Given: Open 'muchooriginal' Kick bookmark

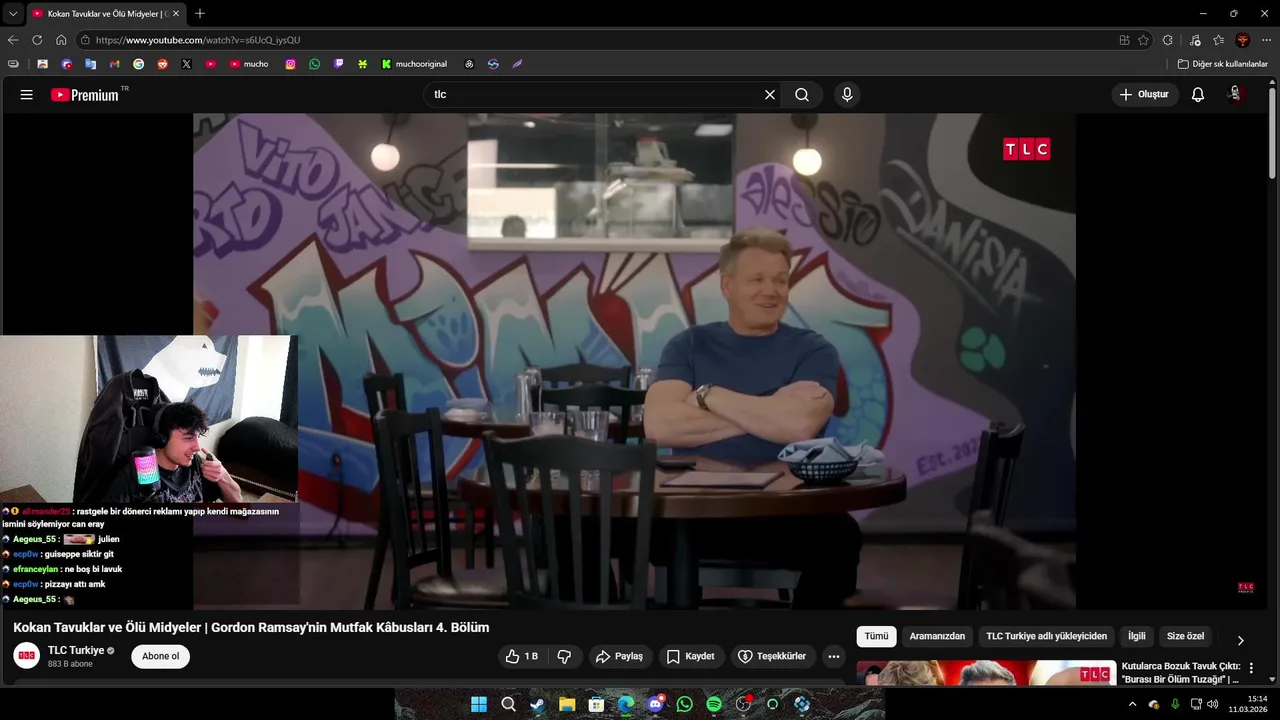Looking at the screenshot, I should pos(415,64).
